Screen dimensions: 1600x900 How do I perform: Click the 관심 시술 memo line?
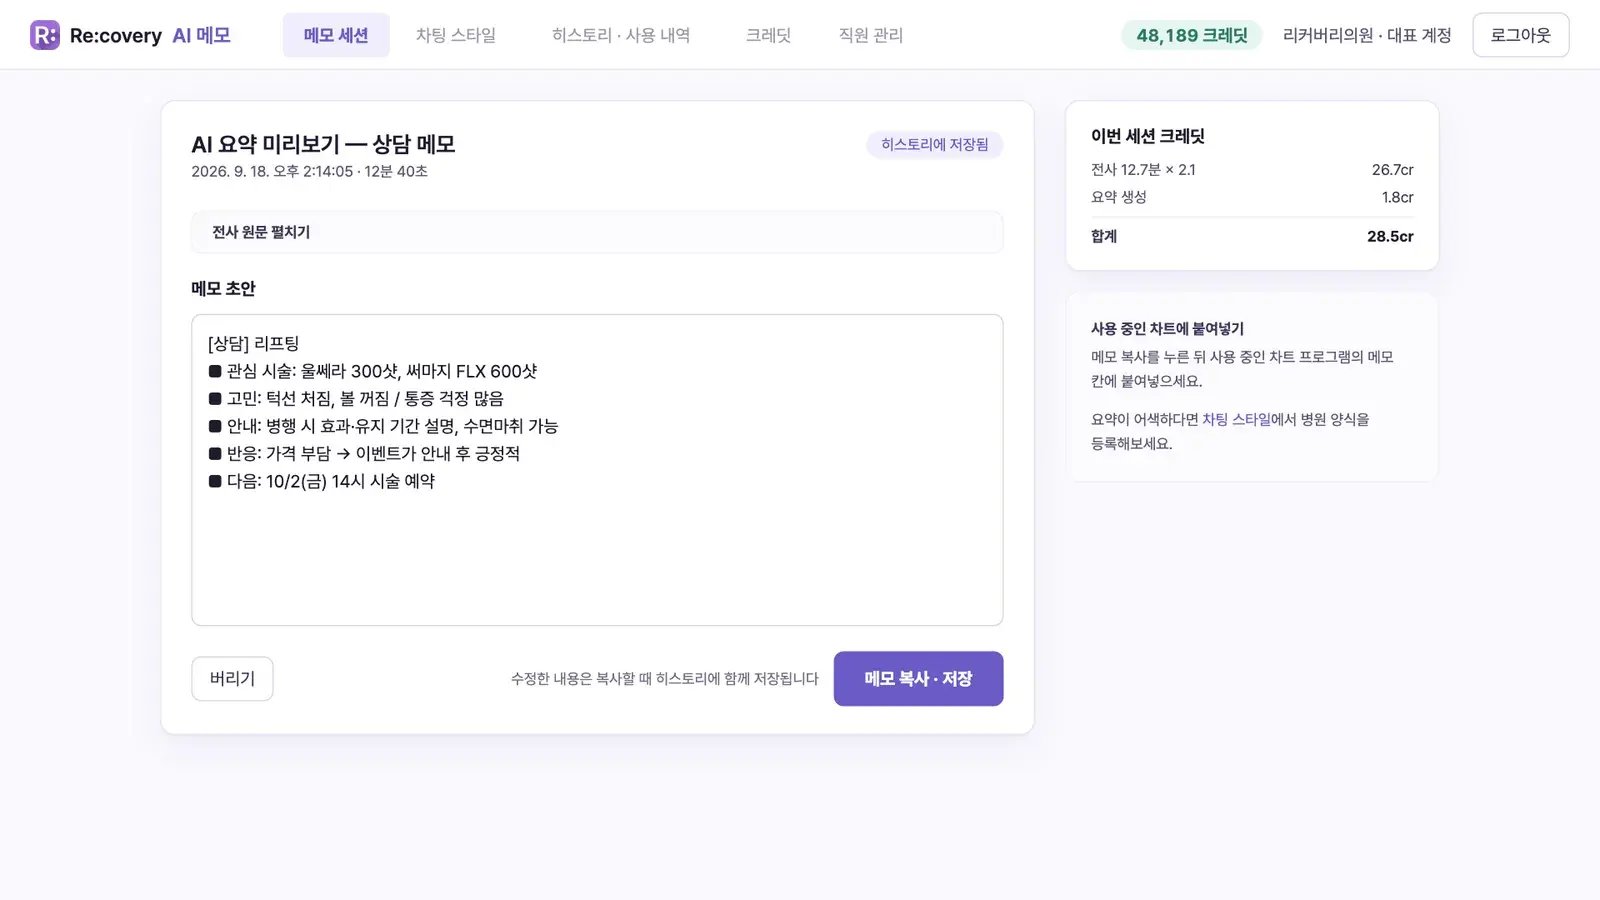pos(373,371)
